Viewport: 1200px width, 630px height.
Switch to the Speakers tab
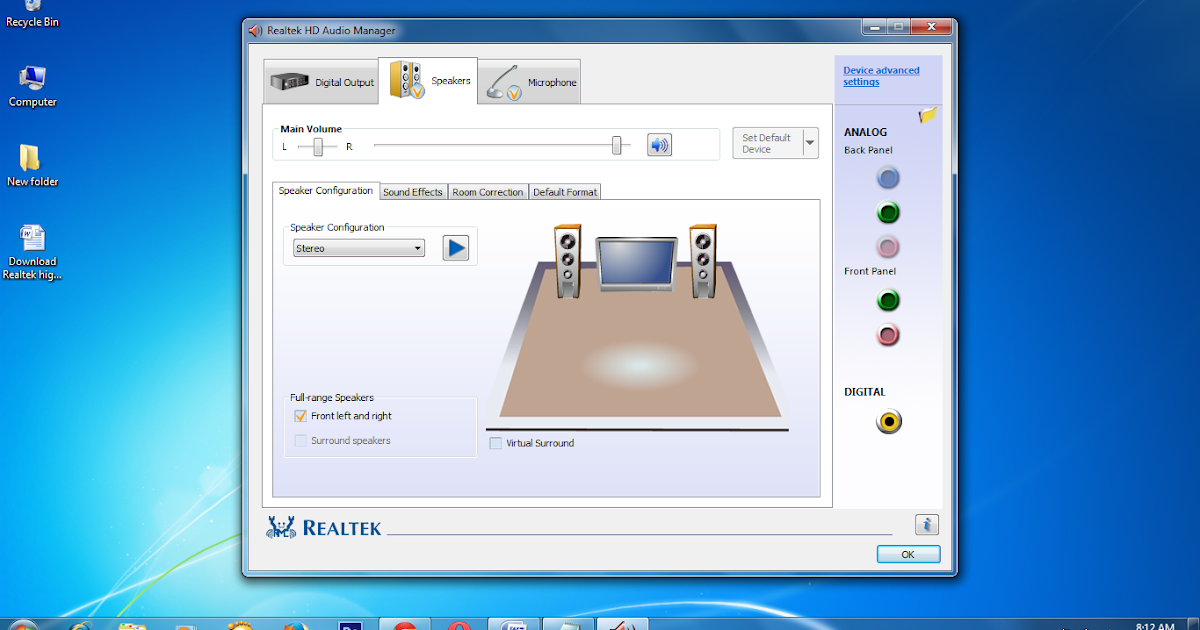[428, 80]
